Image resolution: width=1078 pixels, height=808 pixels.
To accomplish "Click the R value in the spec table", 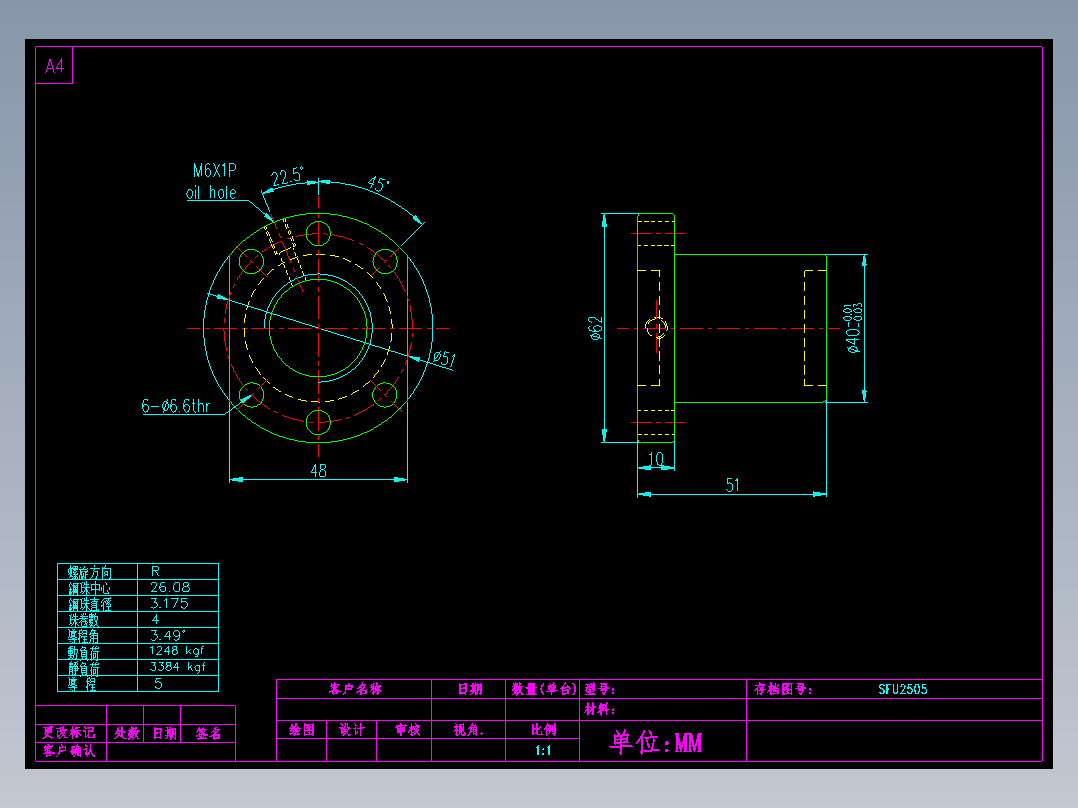I will [155, 571].
